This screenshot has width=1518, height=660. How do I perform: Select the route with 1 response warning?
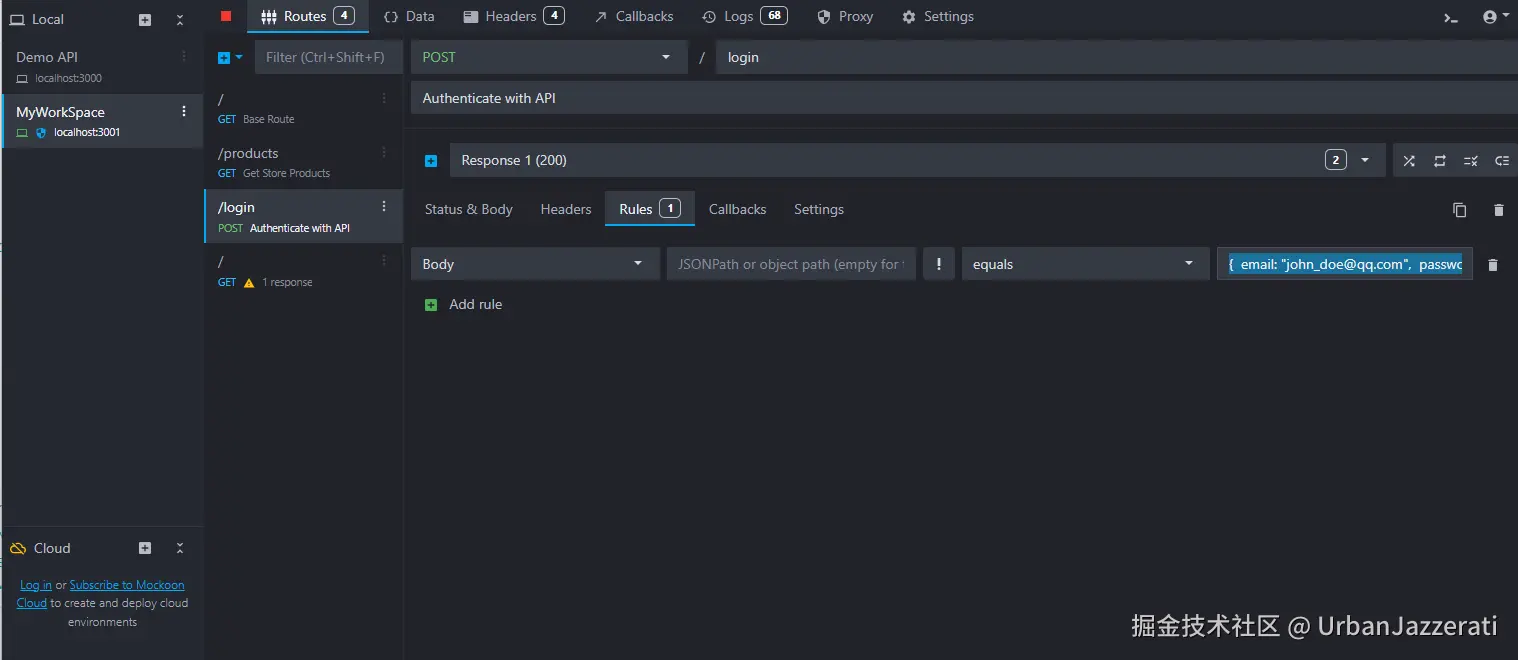pos(303,270)
